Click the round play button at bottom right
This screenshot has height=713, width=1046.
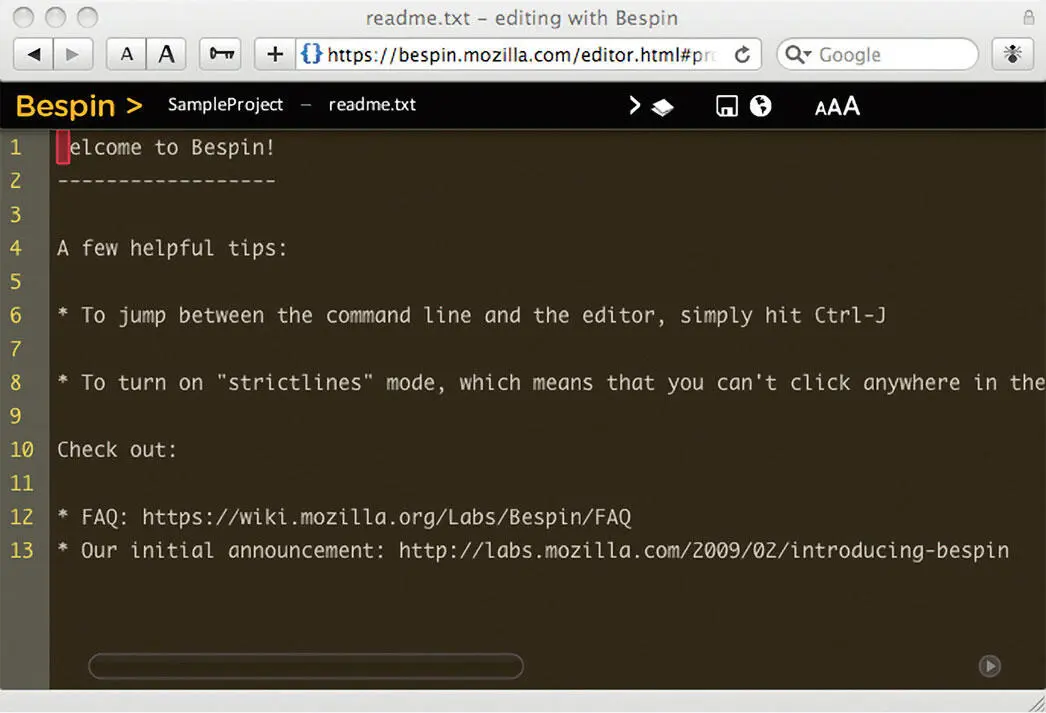989,666
